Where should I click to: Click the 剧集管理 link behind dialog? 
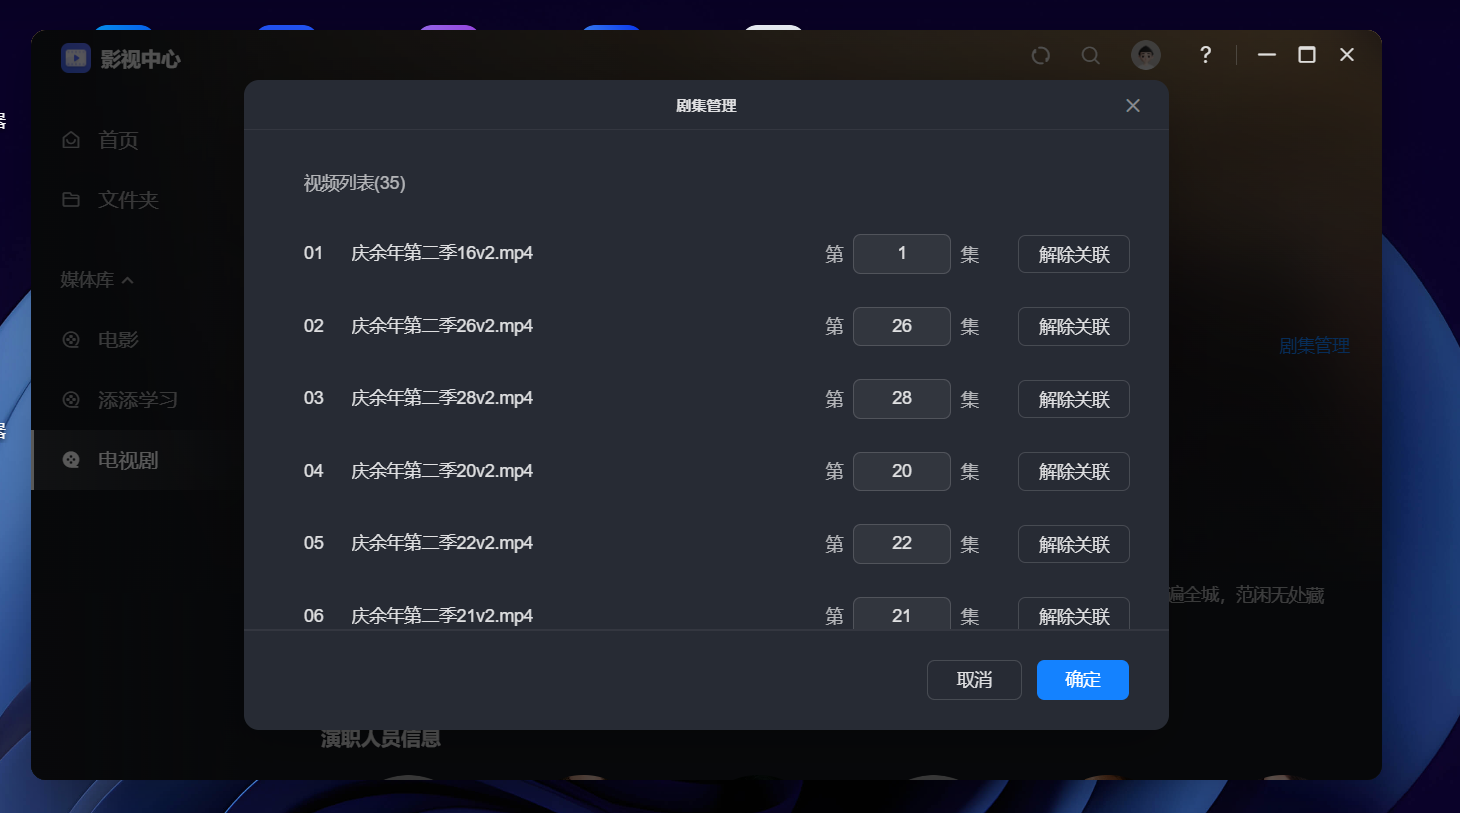pos(1314,346)
